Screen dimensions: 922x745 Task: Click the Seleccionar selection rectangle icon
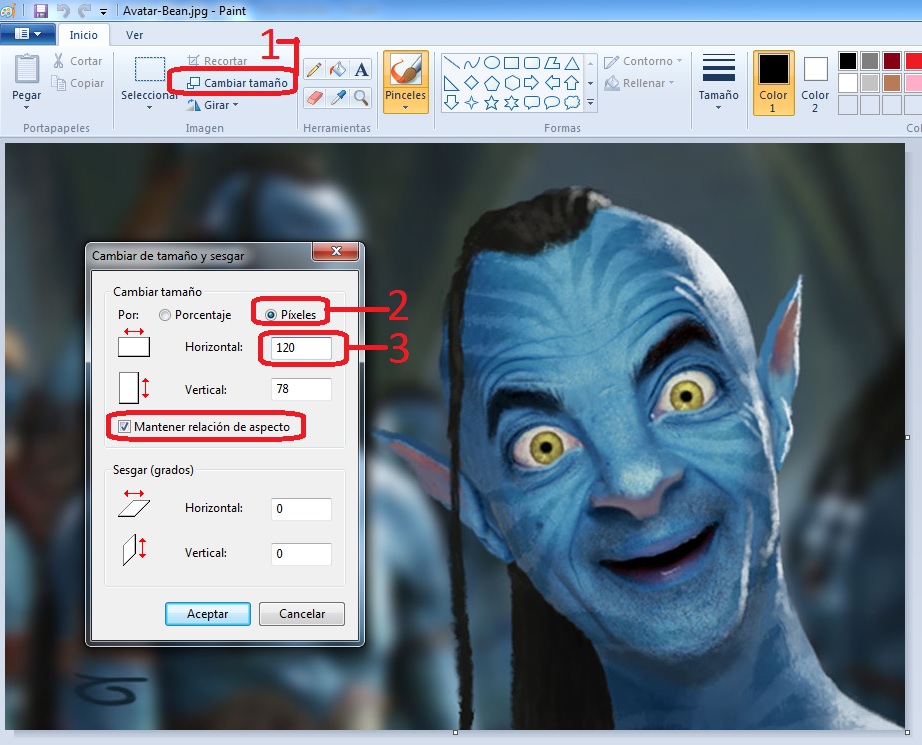[x=149, y=69]
